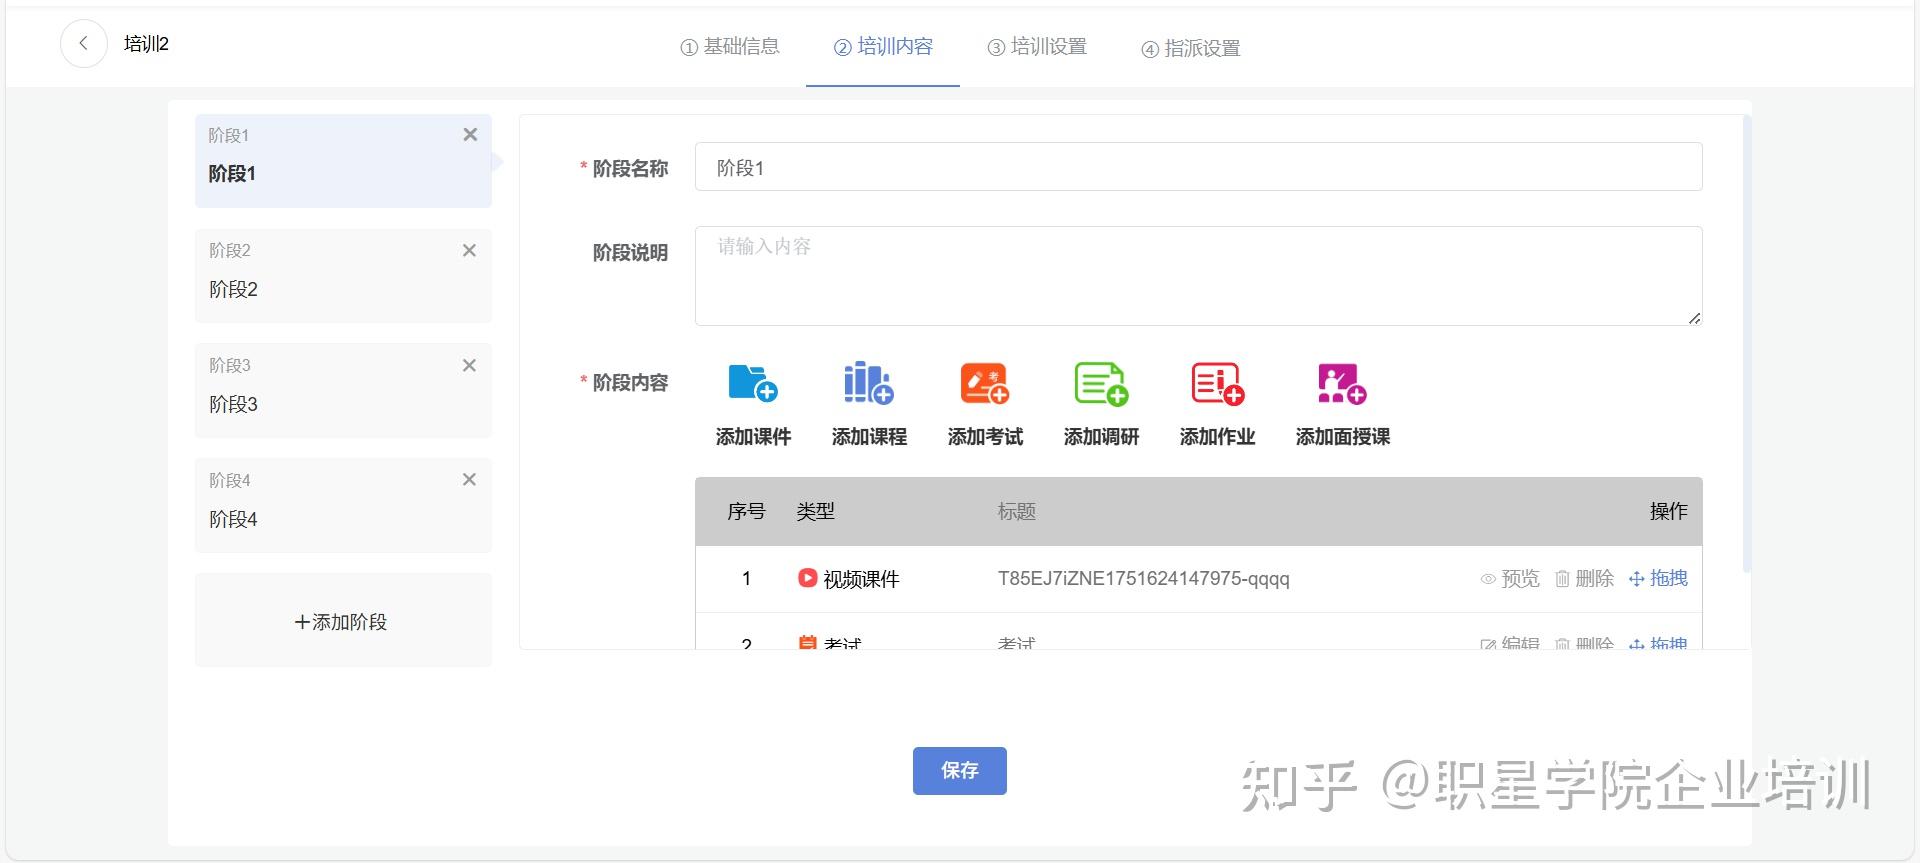The image size is (1920, 863).
Task: Go to the 指派设置 step tab
Action: click(1191, 48)
